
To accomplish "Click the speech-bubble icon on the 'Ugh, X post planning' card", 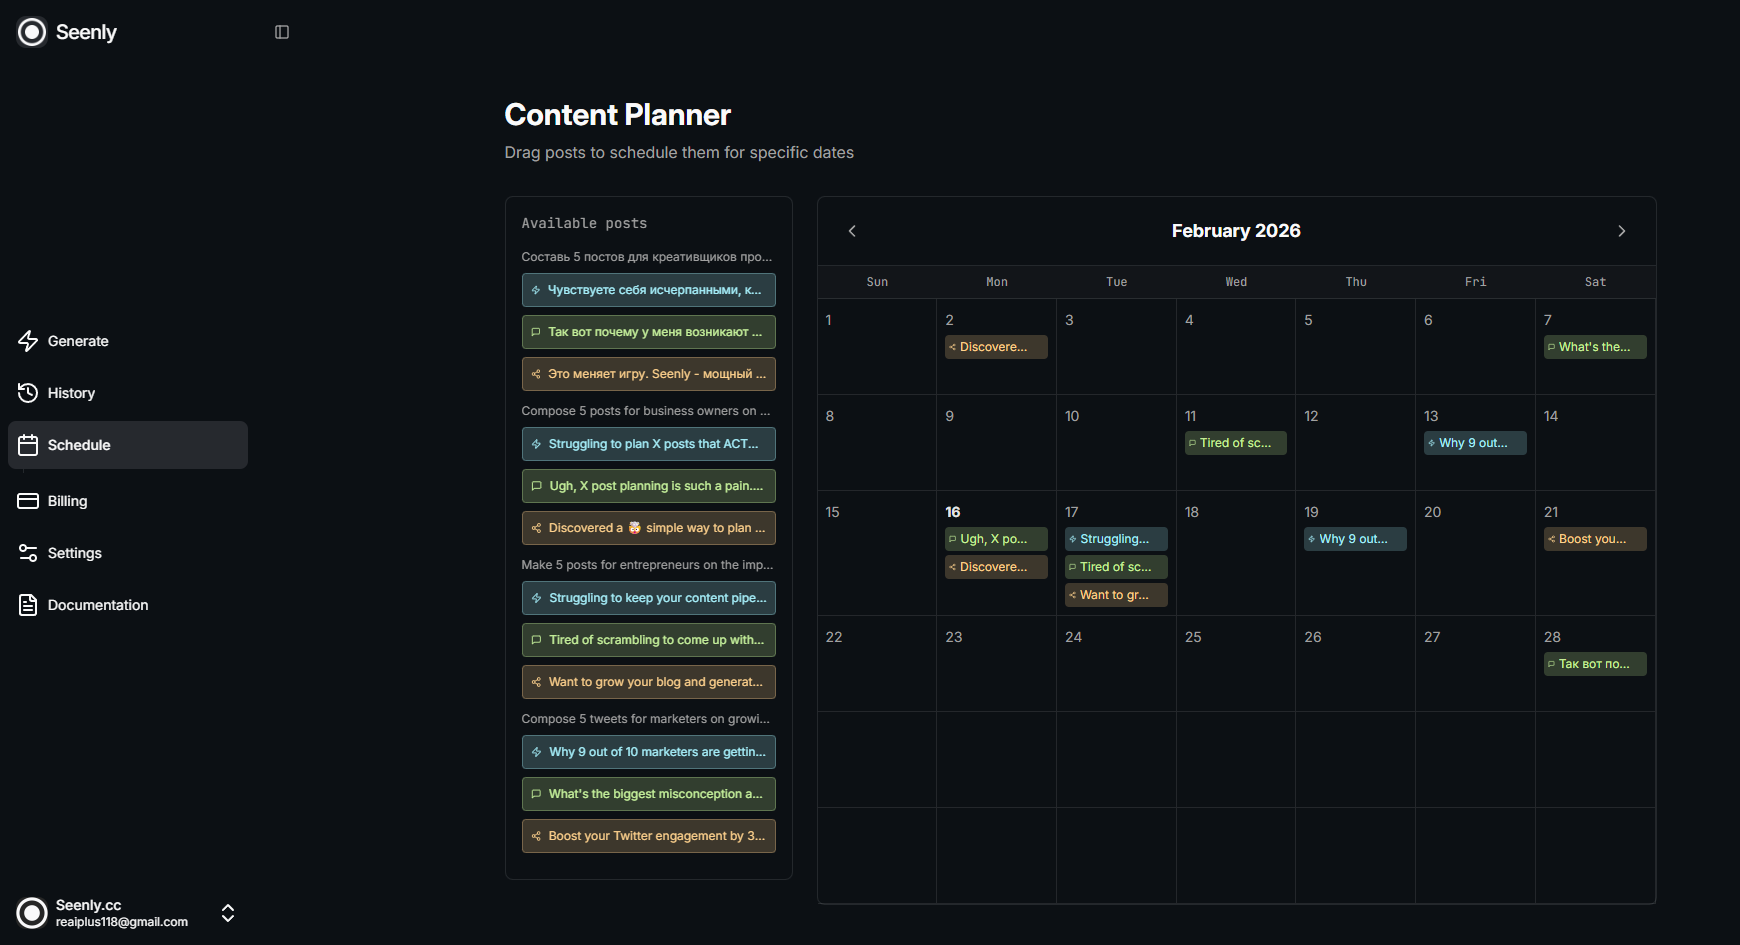I will click(x=536, y=486).
